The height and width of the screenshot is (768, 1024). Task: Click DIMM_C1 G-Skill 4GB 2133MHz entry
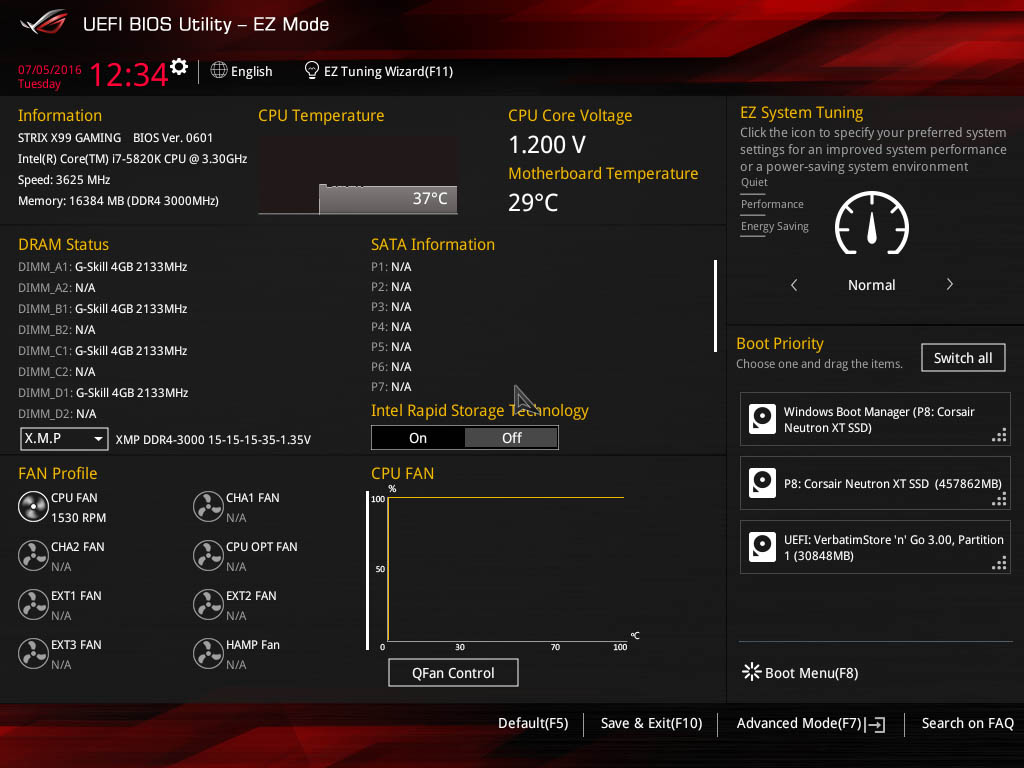[x=103, y=351]
